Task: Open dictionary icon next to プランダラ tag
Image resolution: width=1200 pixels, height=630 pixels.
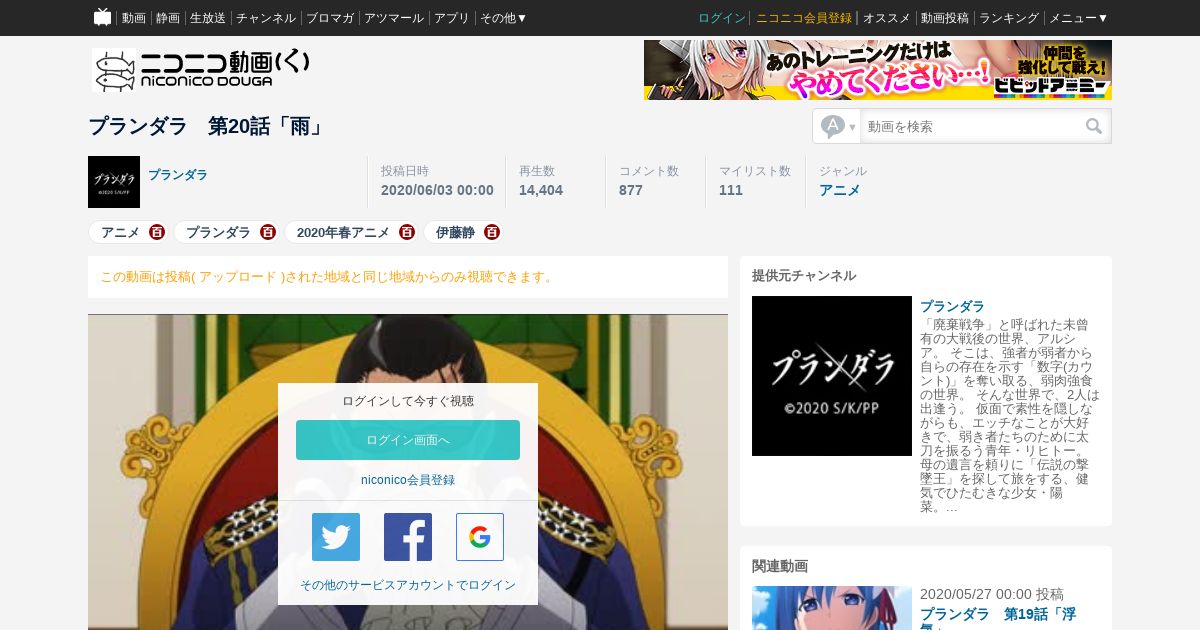Action: [x=267, y=232]
